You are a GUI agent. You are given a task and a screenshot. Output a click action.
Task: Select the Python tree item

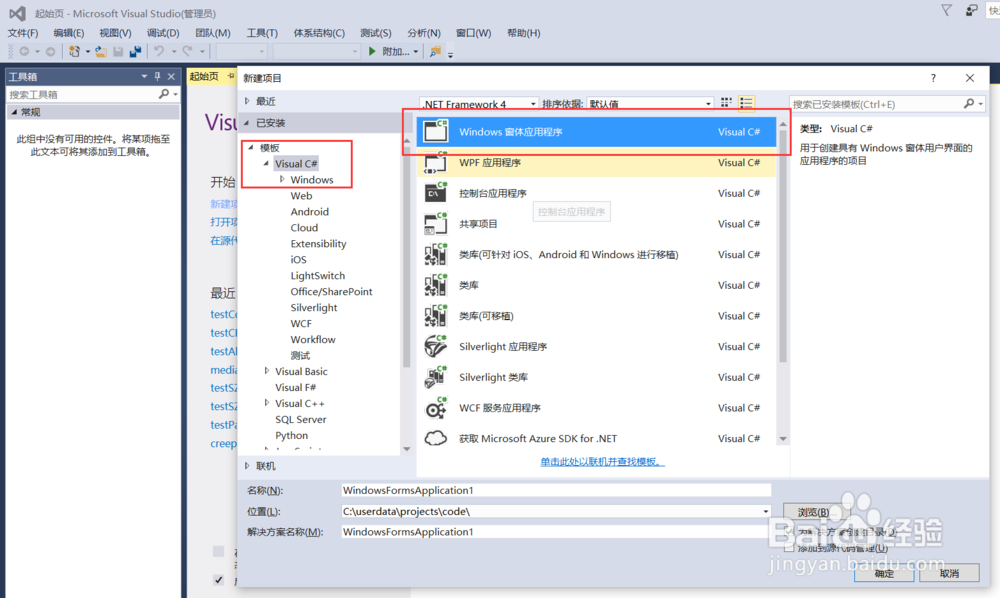click(291, 435)
